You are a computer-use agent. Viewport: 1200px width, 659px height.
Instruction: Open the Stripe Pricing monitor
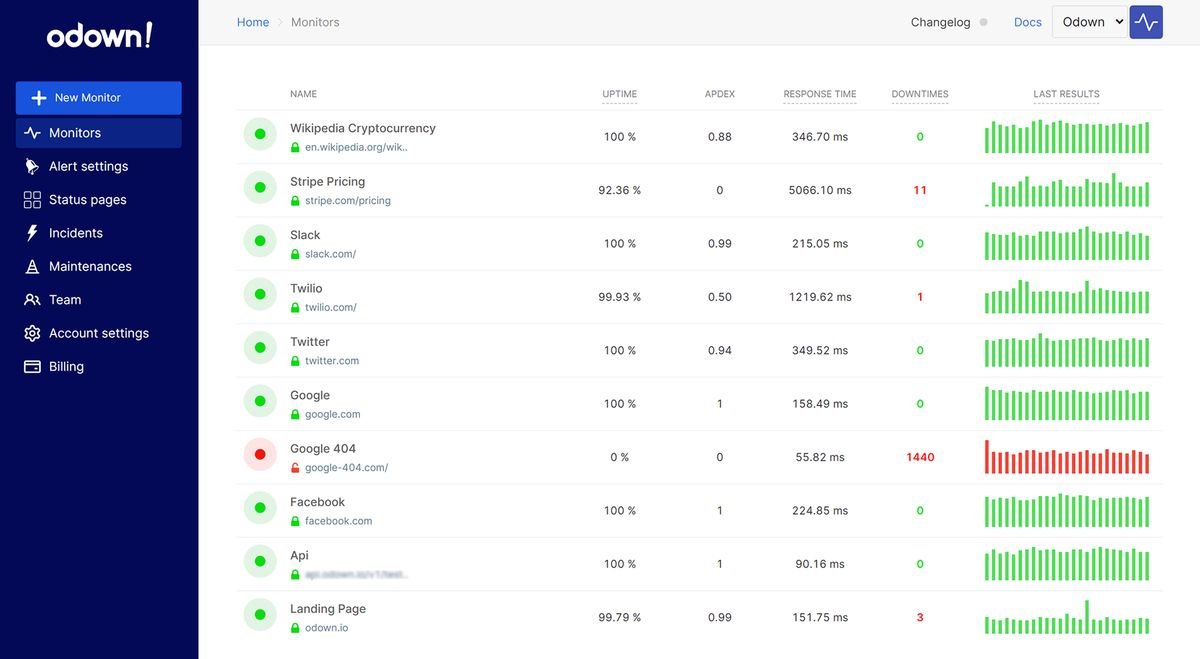327,182
